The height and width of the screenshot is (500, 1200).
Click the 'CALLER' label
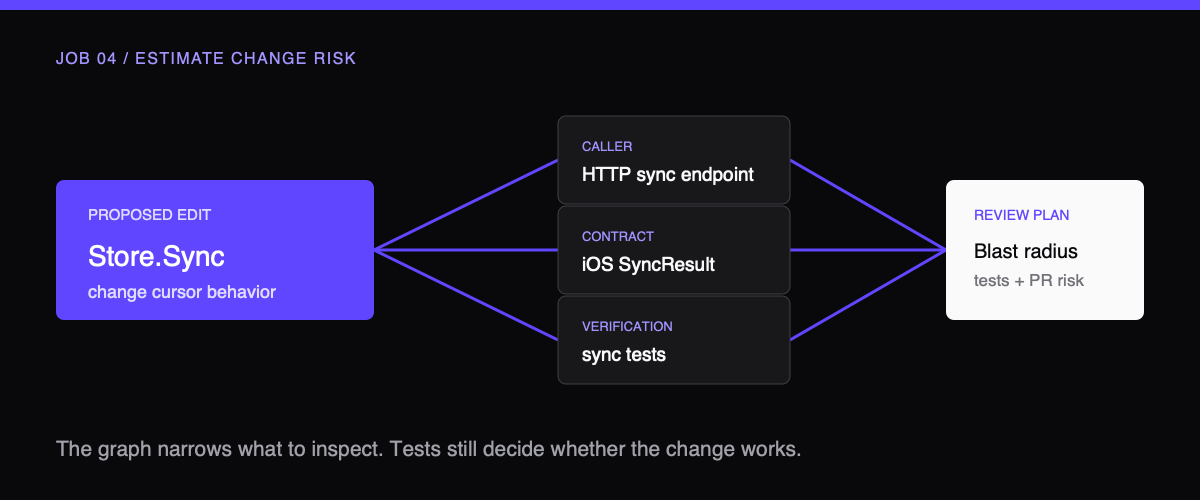click(607, 147)
